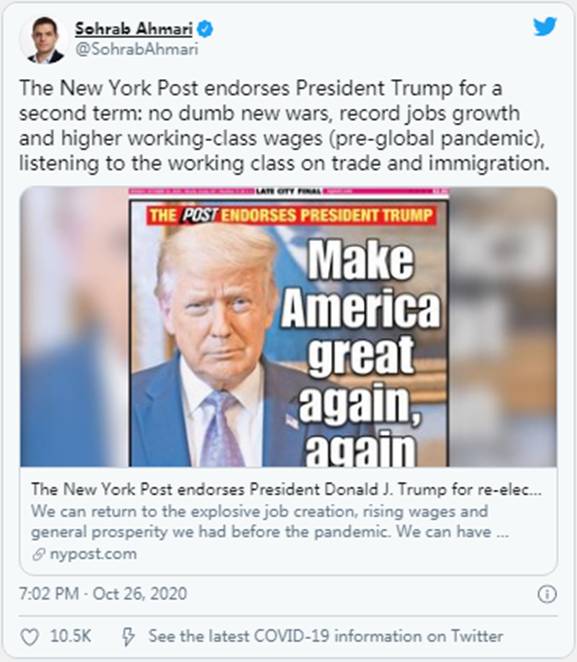Click the link chain icon beside nypost.com
The height and width of the screenshot is (662, 577).
(x=39, y=554)
